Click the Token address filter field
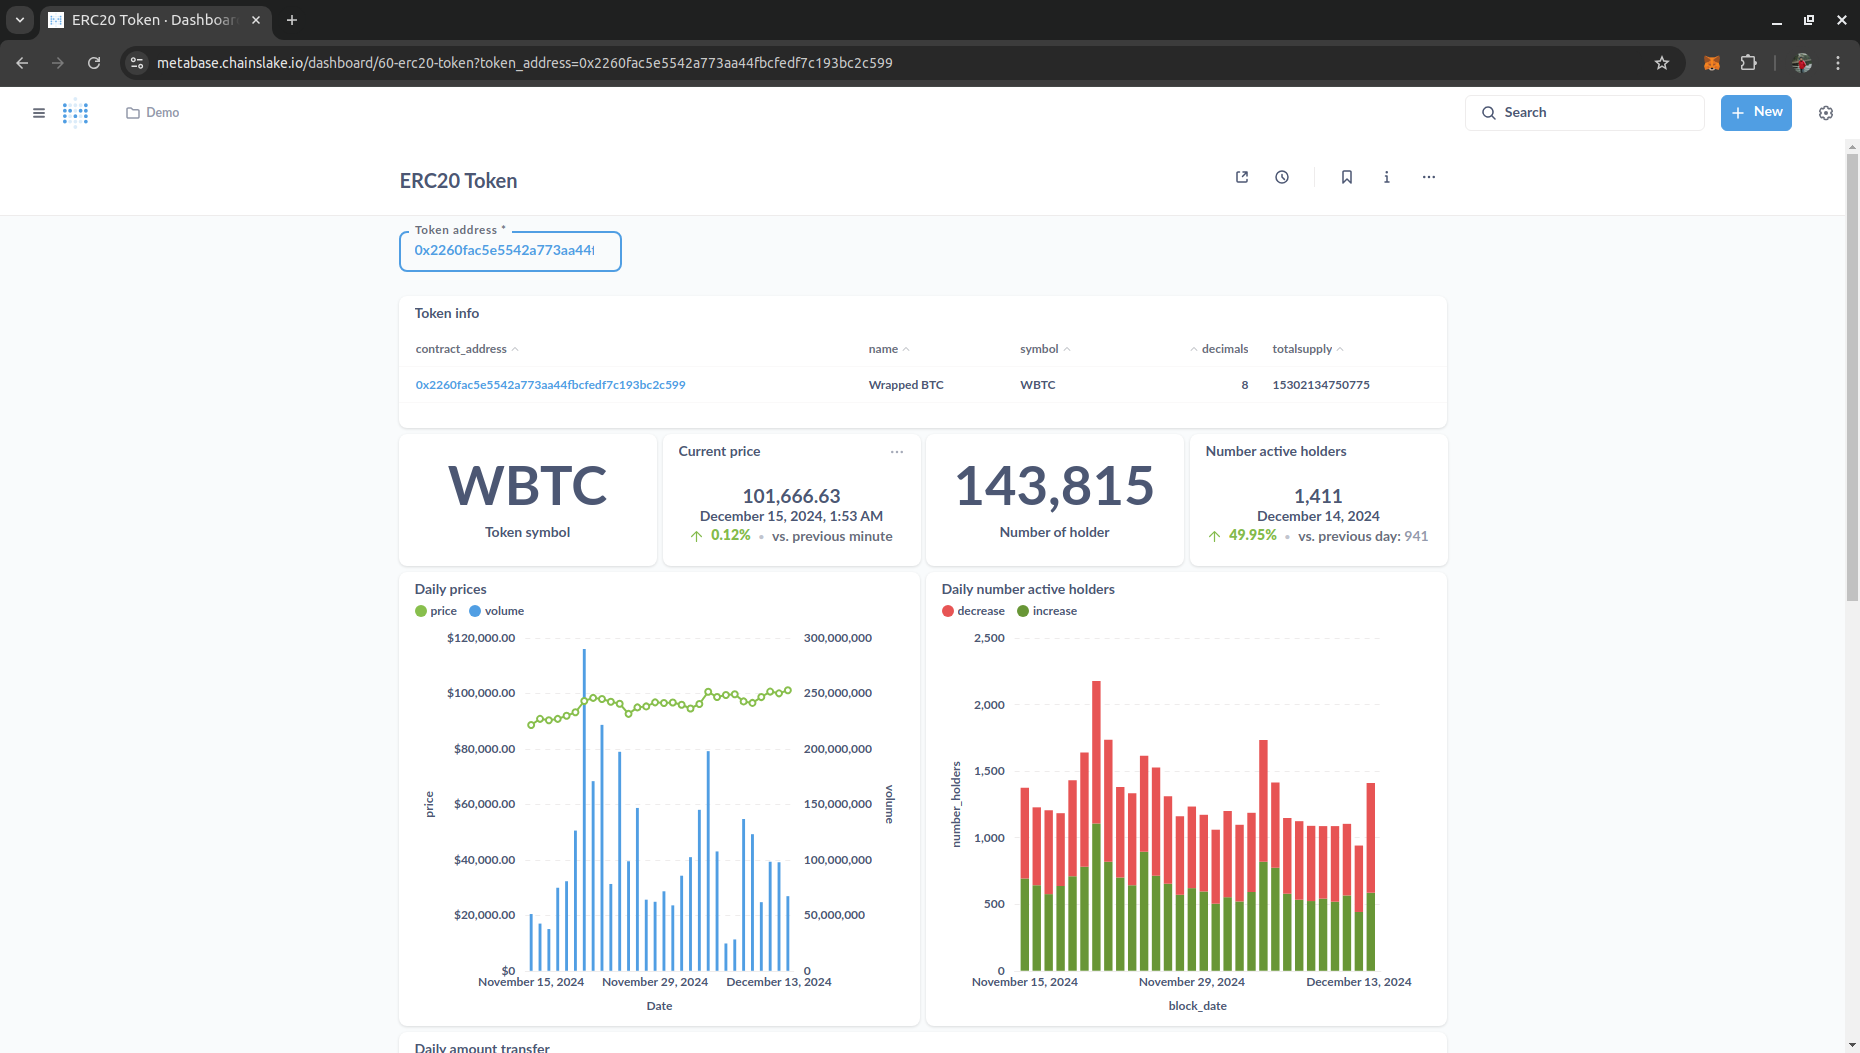Viewport: 1860px width, 1053px height. 510,251
